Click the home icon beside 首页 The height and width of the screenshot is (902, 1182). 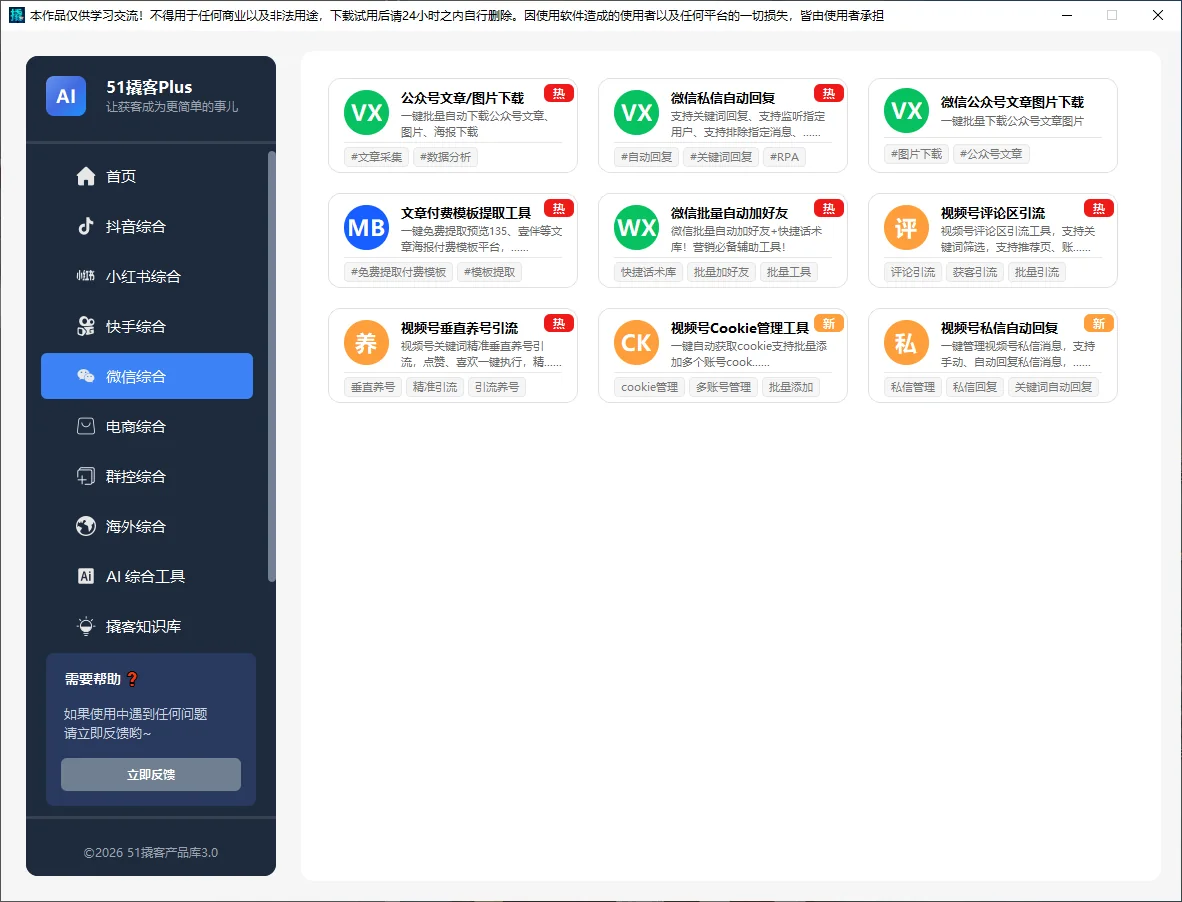tap(86, 176)
